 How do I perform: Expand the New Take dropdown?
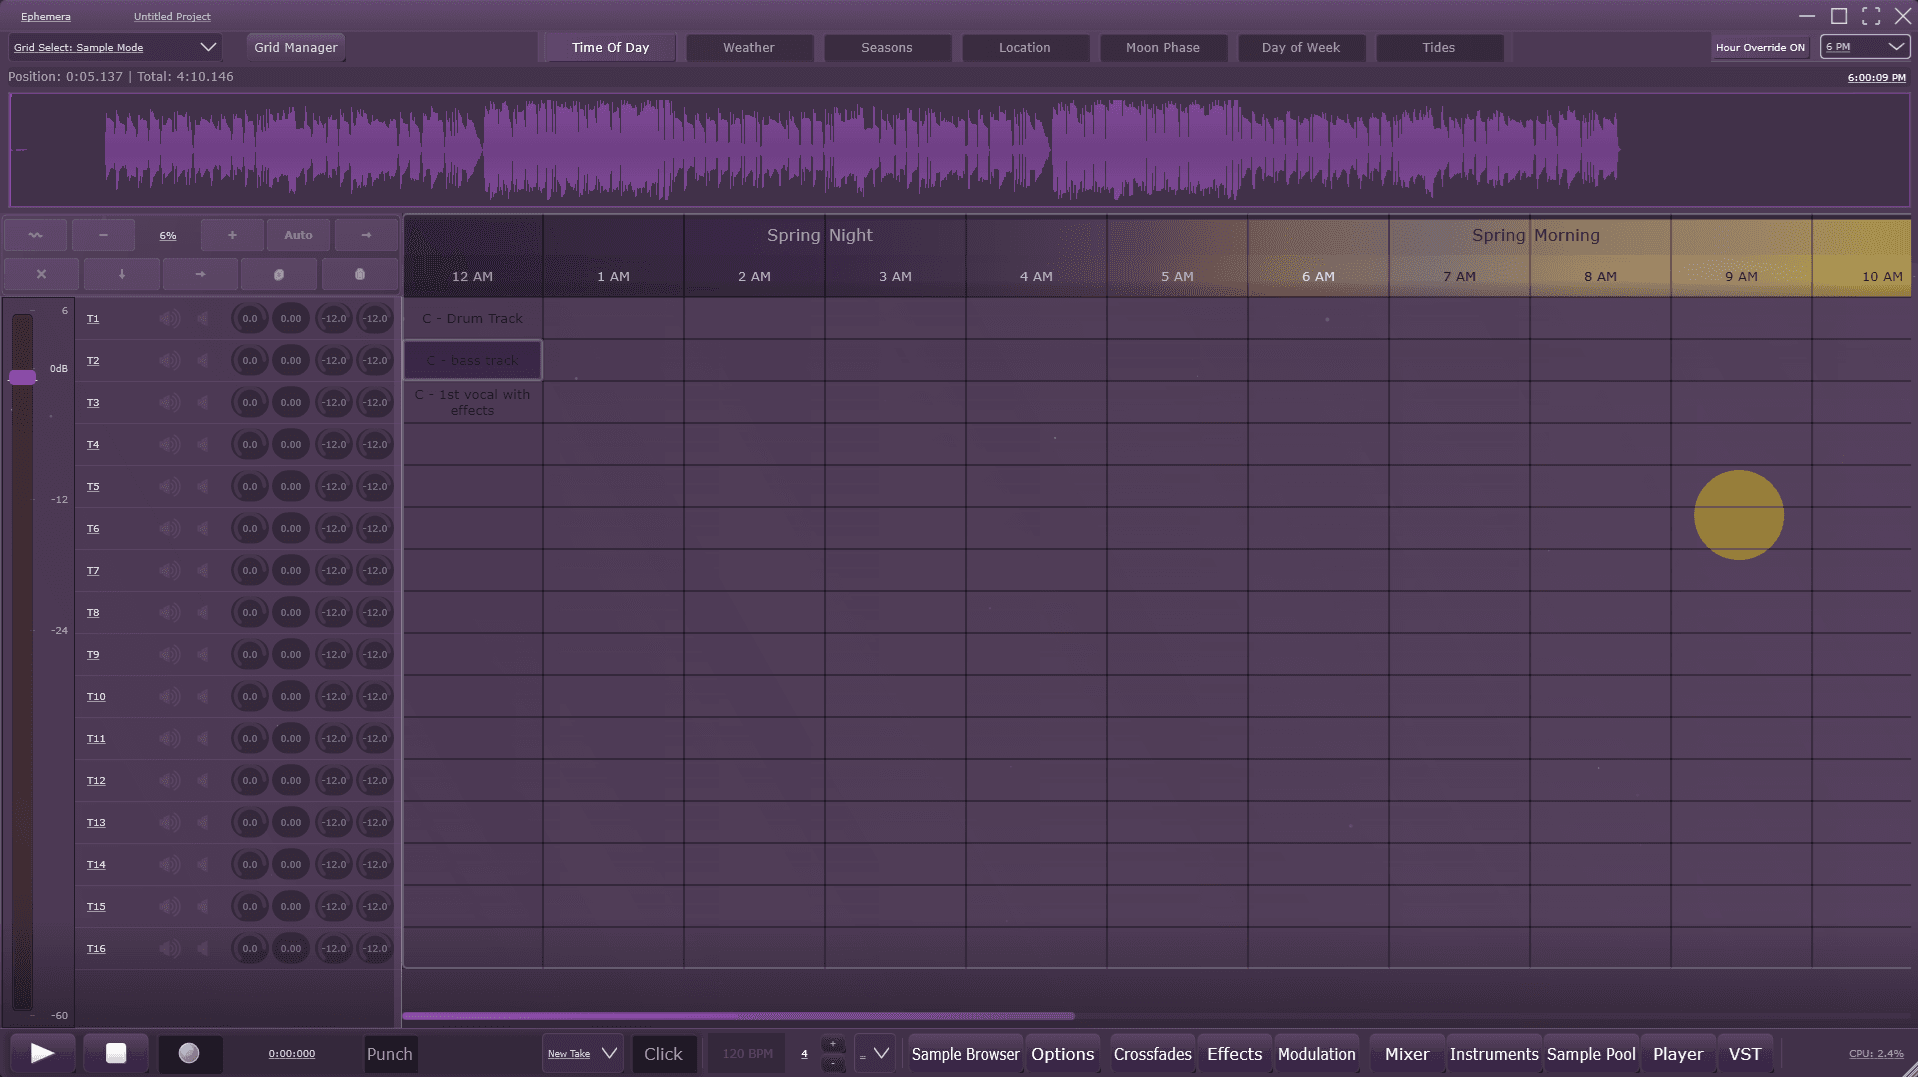click(583, 1054)
